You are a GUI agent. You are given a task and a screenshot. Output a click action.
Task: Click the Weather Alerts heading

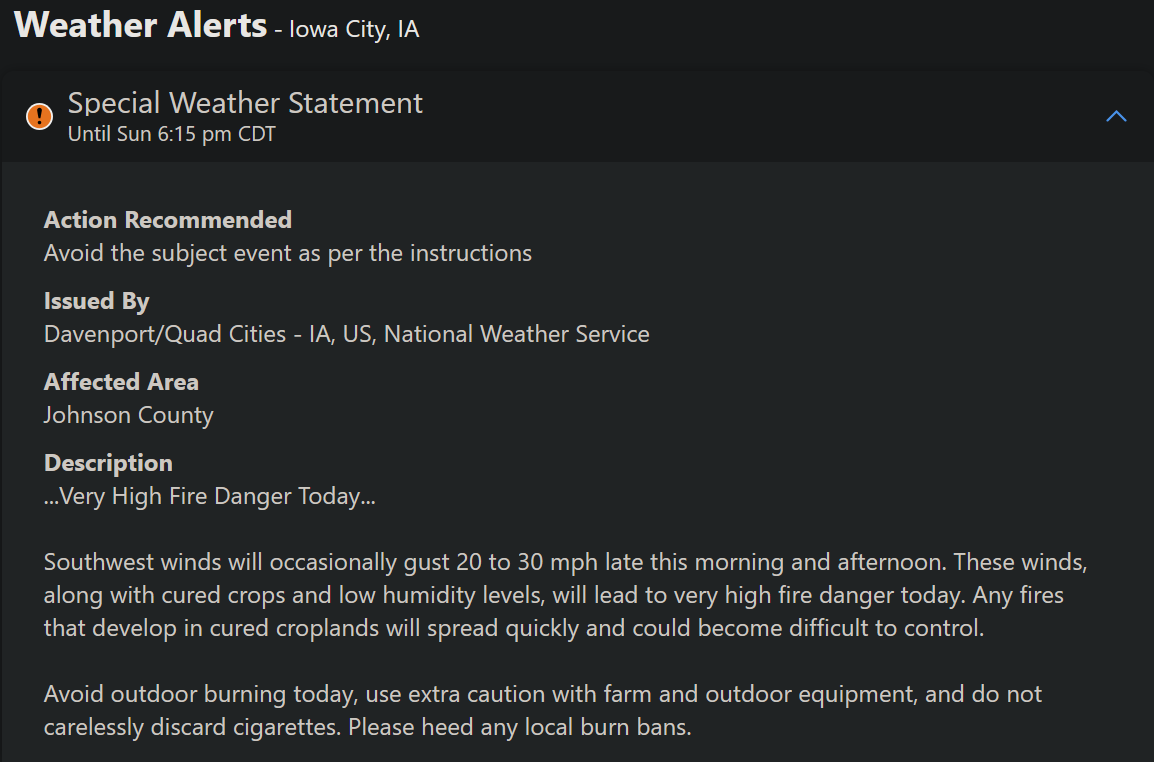141,25
